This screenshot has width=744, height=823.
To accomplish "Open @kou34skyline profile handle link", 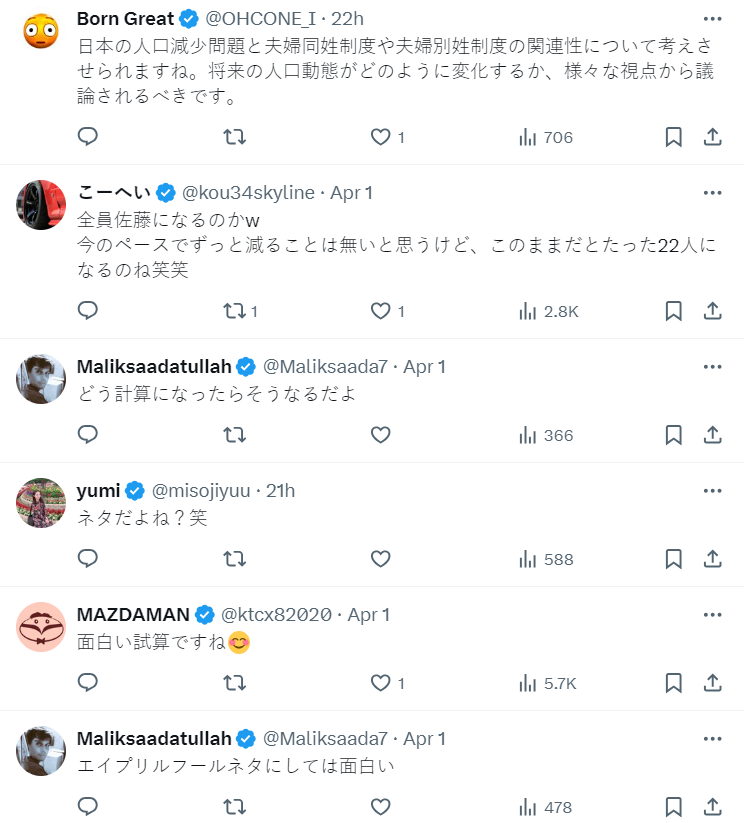I will [x=248, y=192].
